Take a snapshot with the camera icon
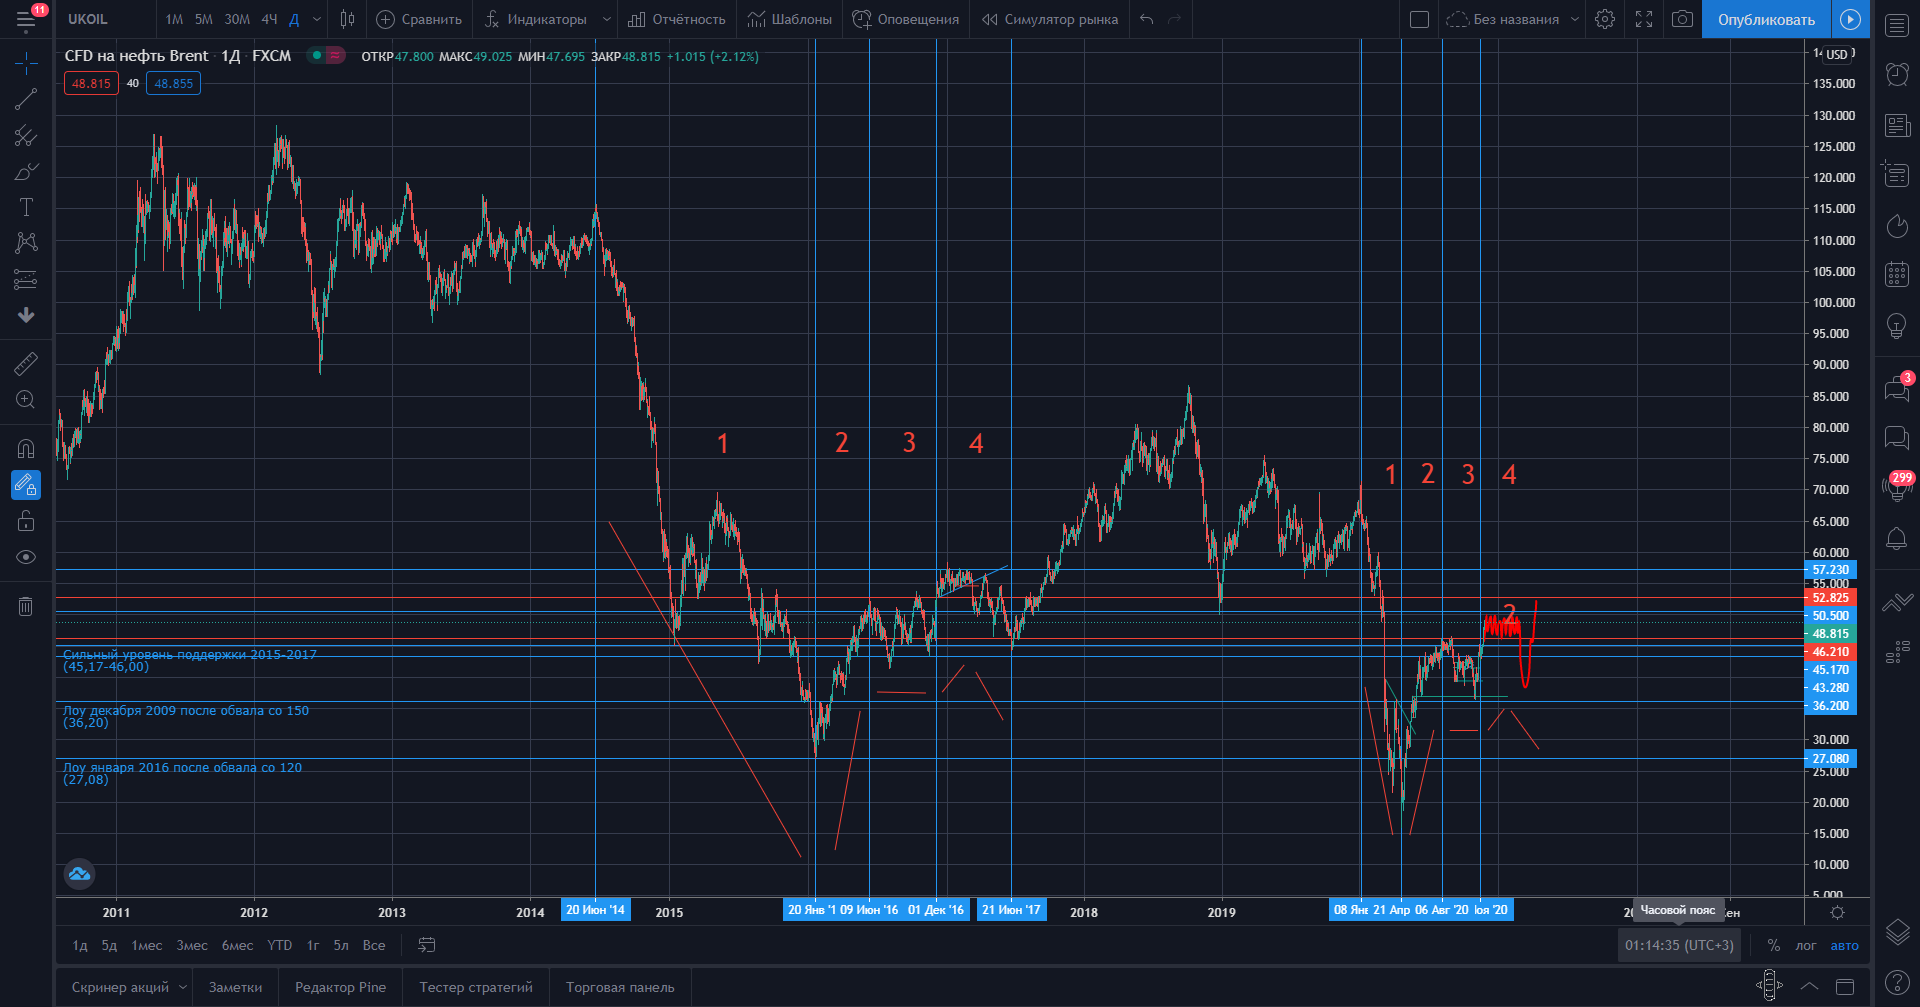The width and height of the screenshot is (1920, 1007). [x=1683, y=19]
